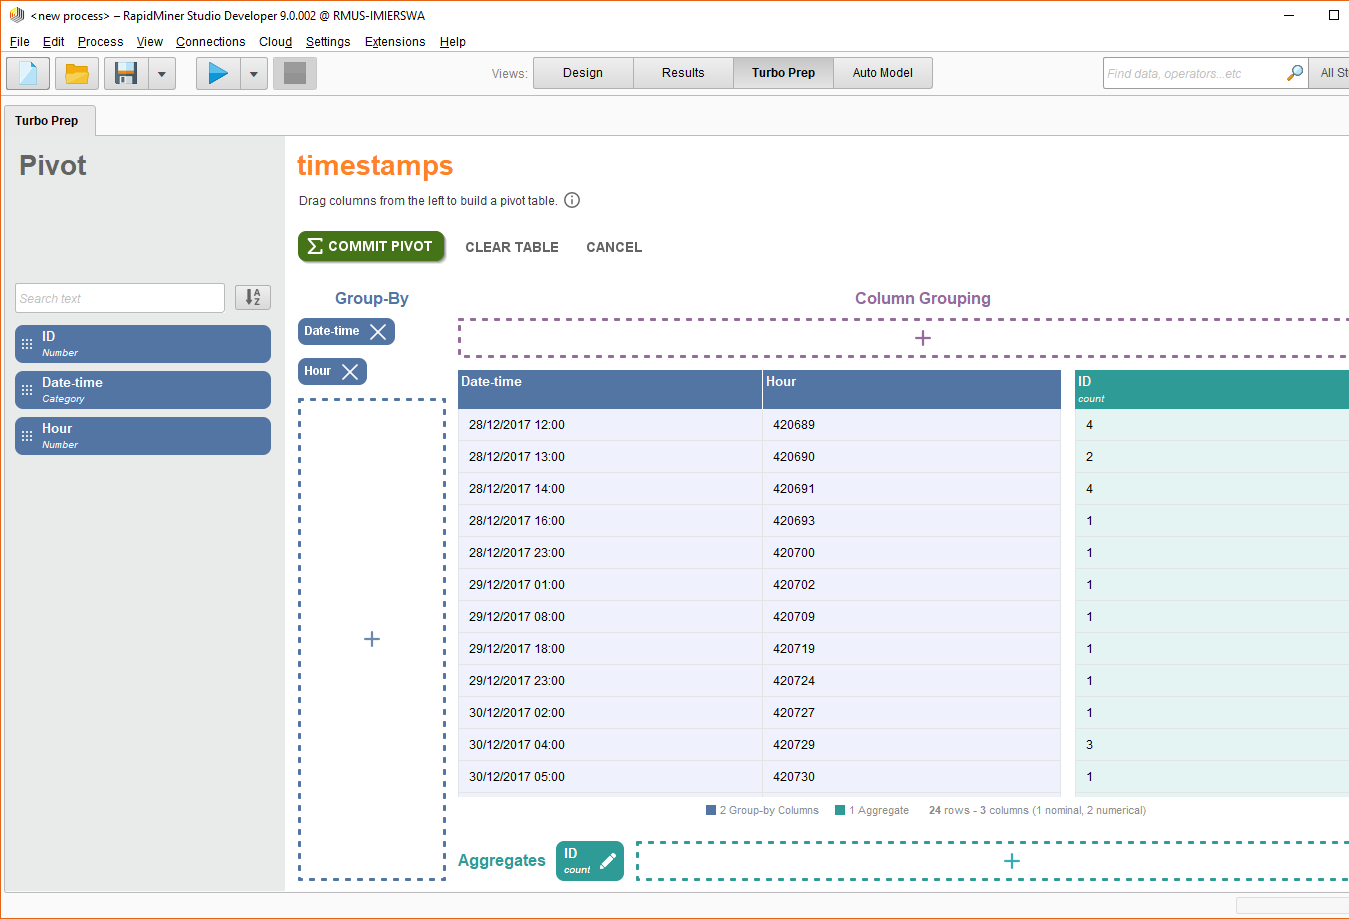The image size is (1349, 919).
Task: Select the hour cell 420689
Action: coord(912,425)
